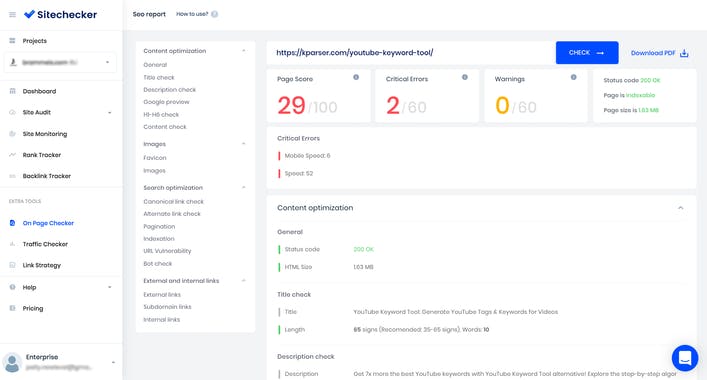Collapse the Content optimization report section
Viewport: 707px width, 380px height.
pos(680,208)
